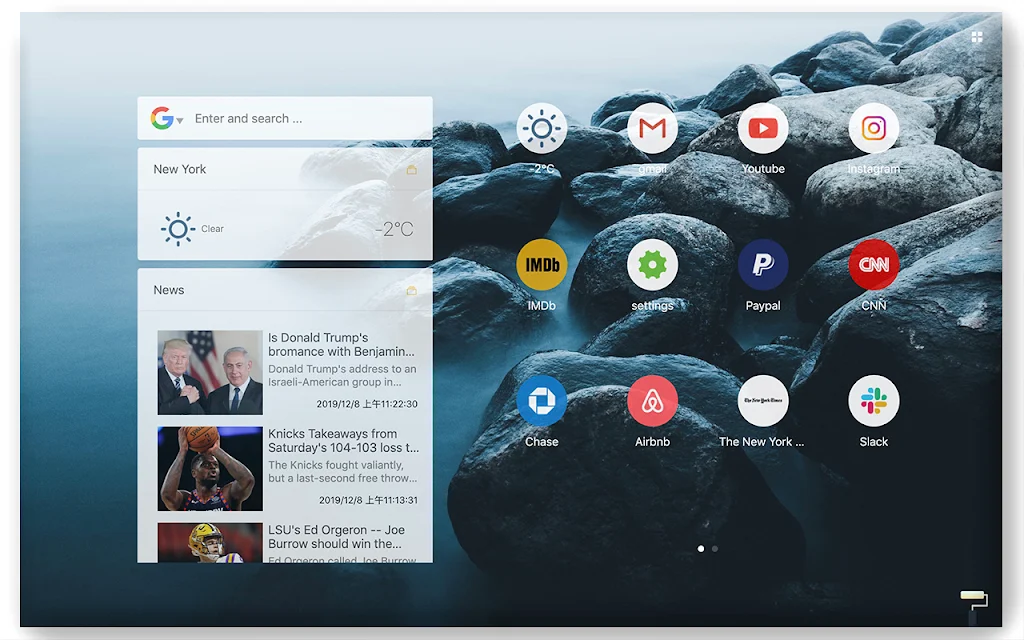Go to the first shortcuts page dot

[701, 549]
